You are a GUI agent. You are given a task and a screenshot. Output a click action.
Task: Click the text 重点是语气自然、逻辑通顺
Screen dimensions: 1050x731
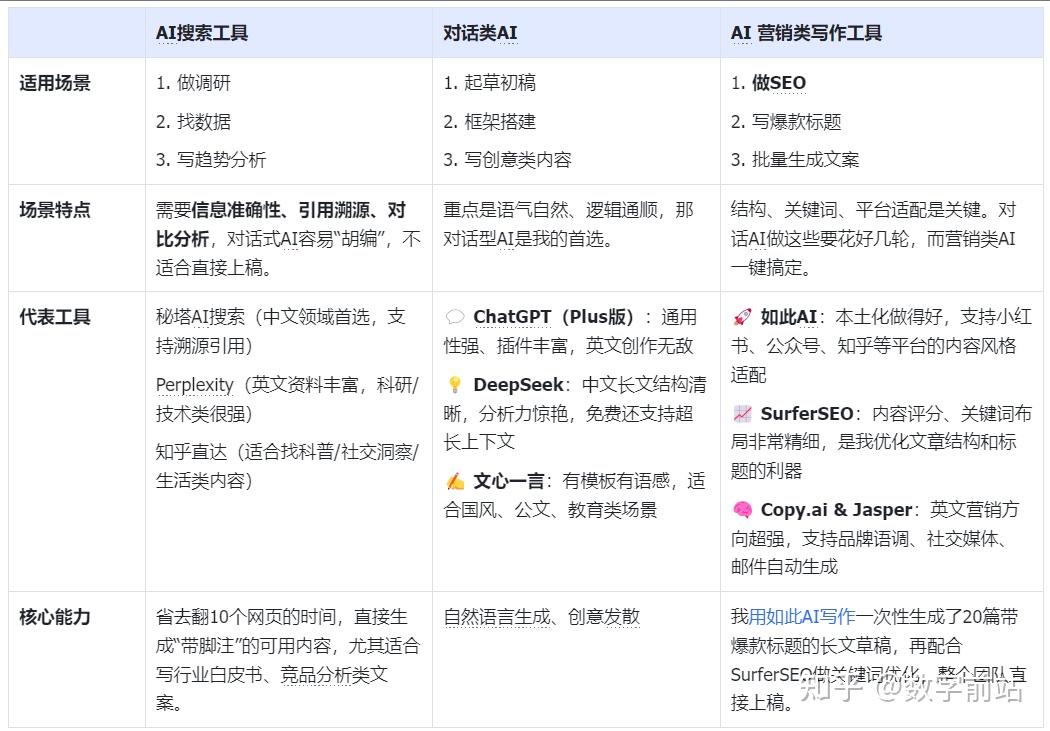550,210
